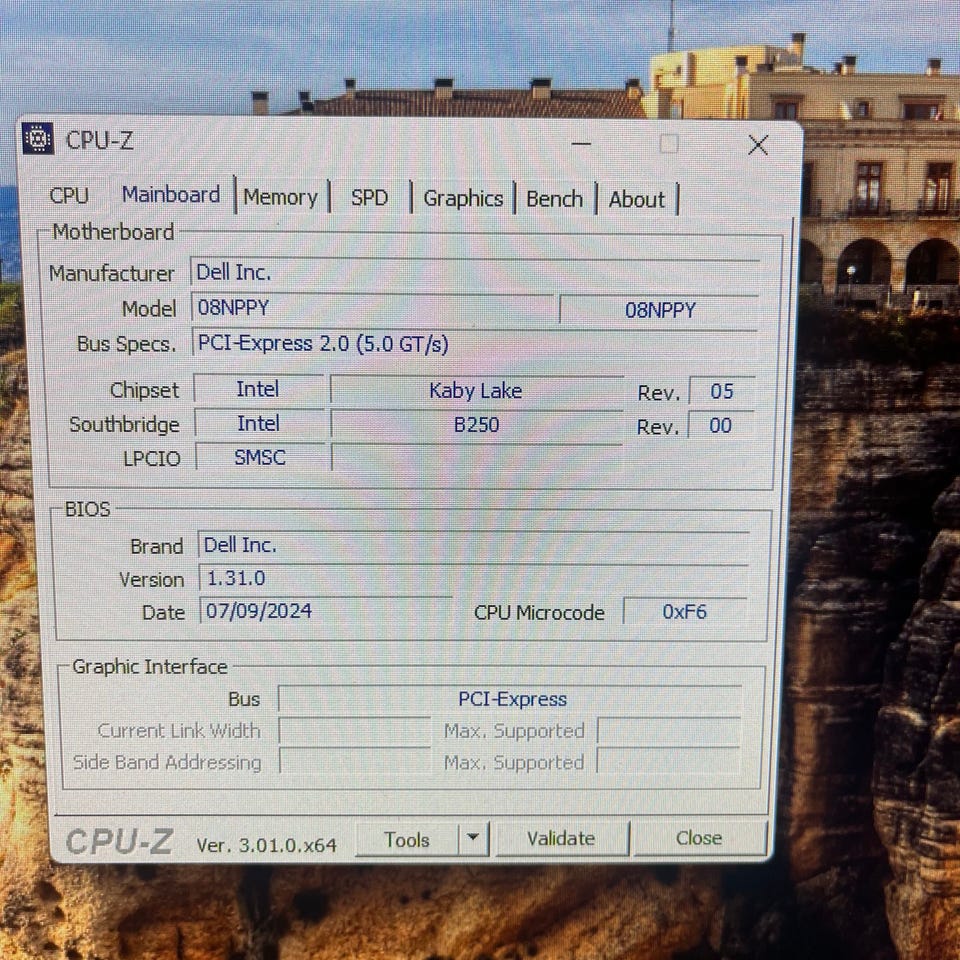Click the LPCIO SMSC field

[260, 457]
